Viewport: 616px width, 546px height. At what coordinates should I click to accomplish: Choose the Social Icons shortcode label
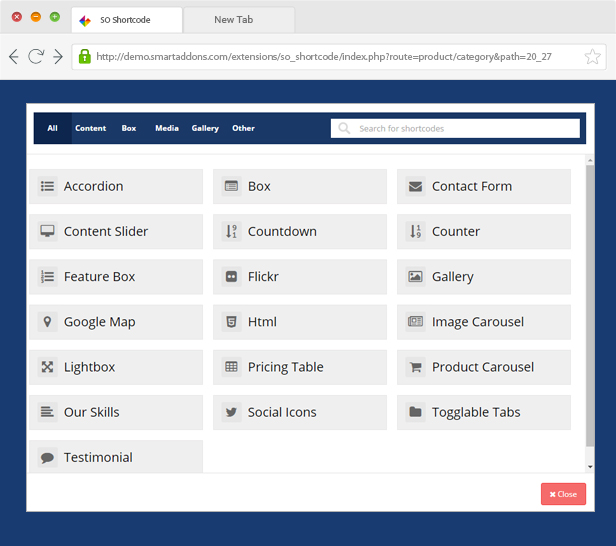(x=282, y=412)
